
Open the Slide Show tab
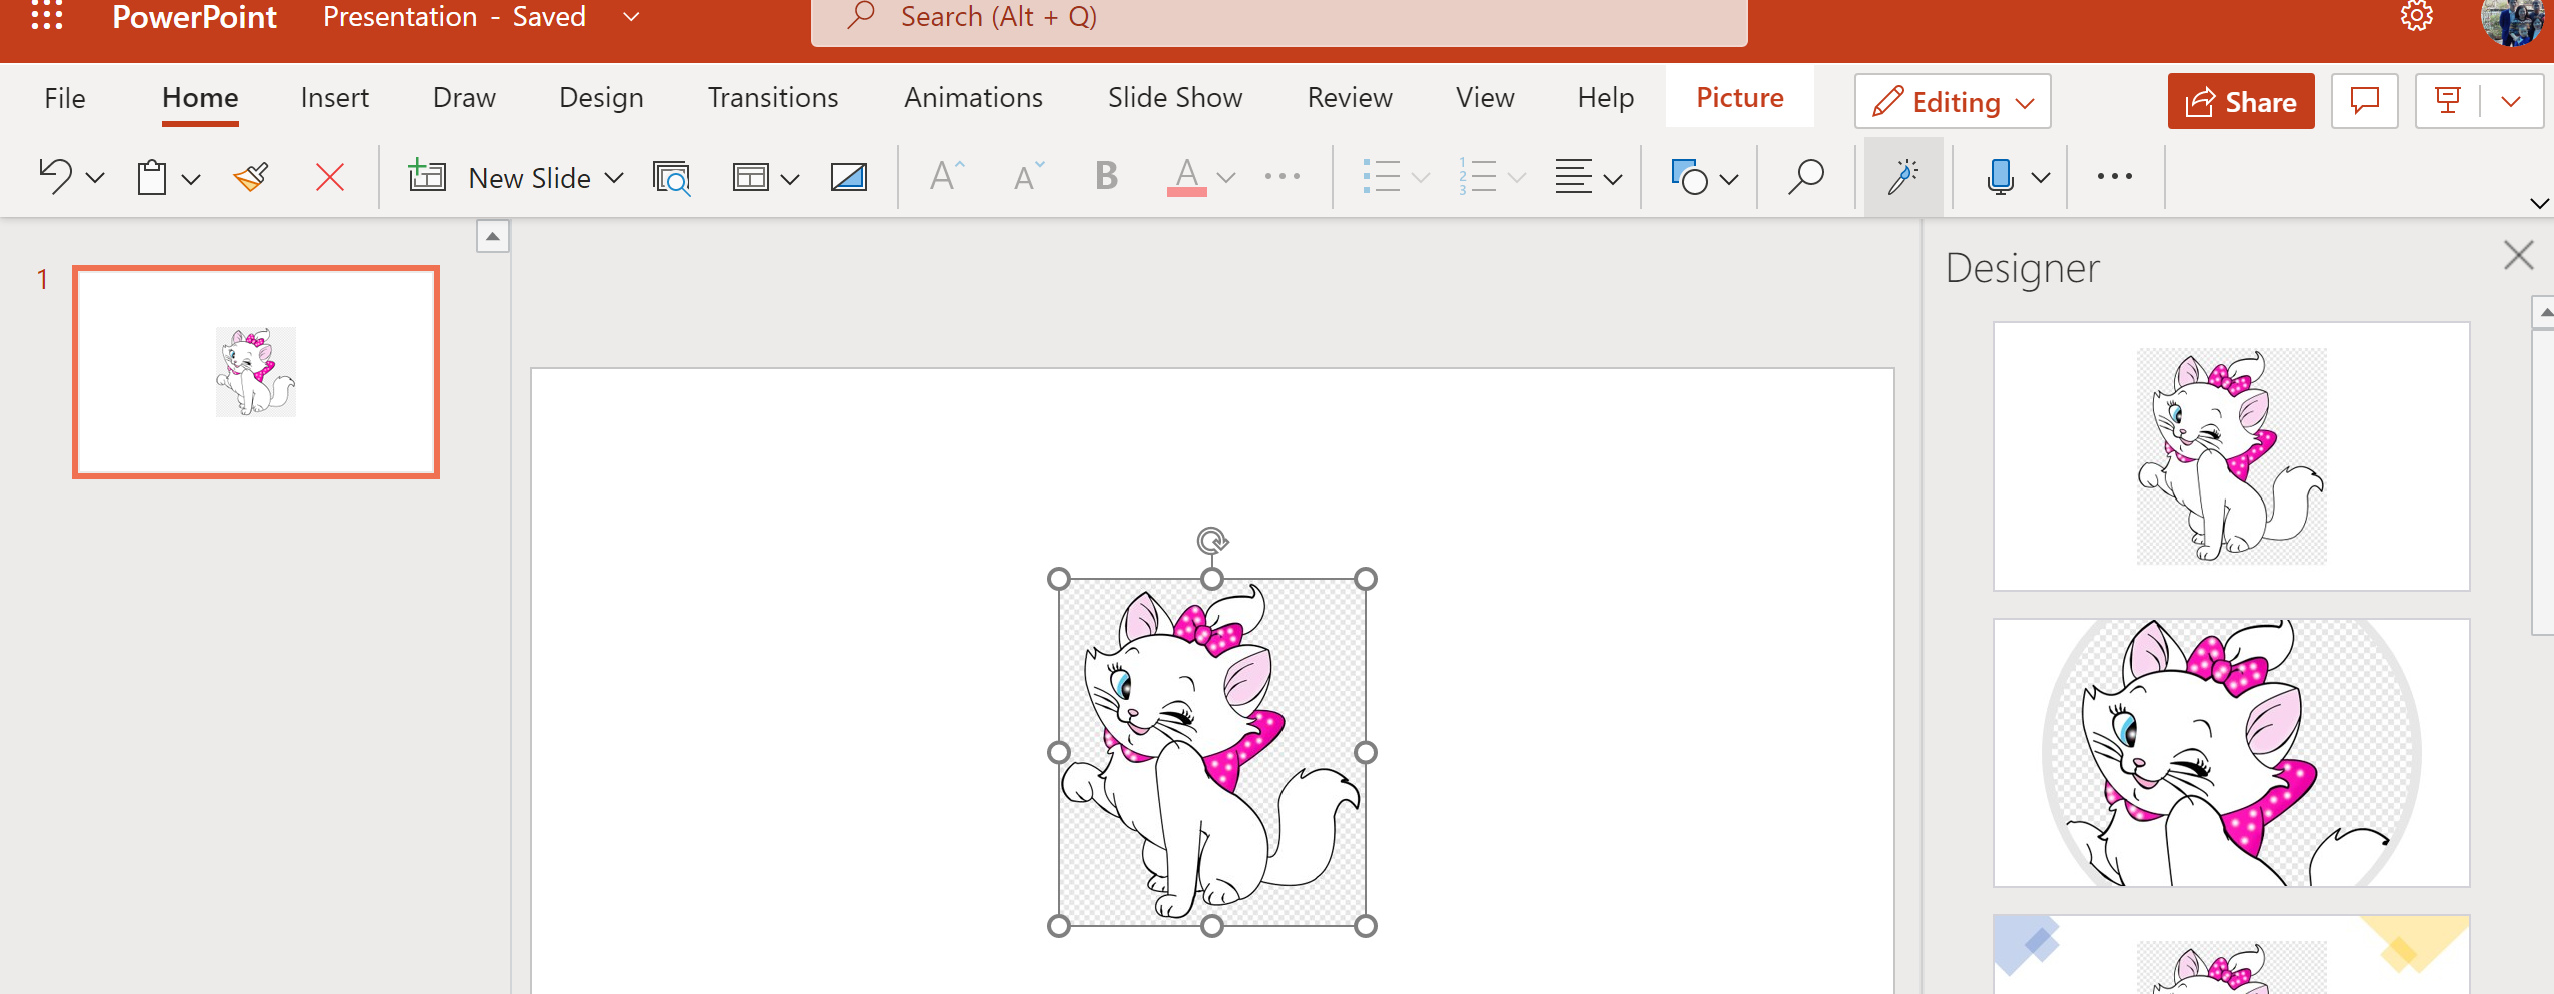[x=1175, y=98]
